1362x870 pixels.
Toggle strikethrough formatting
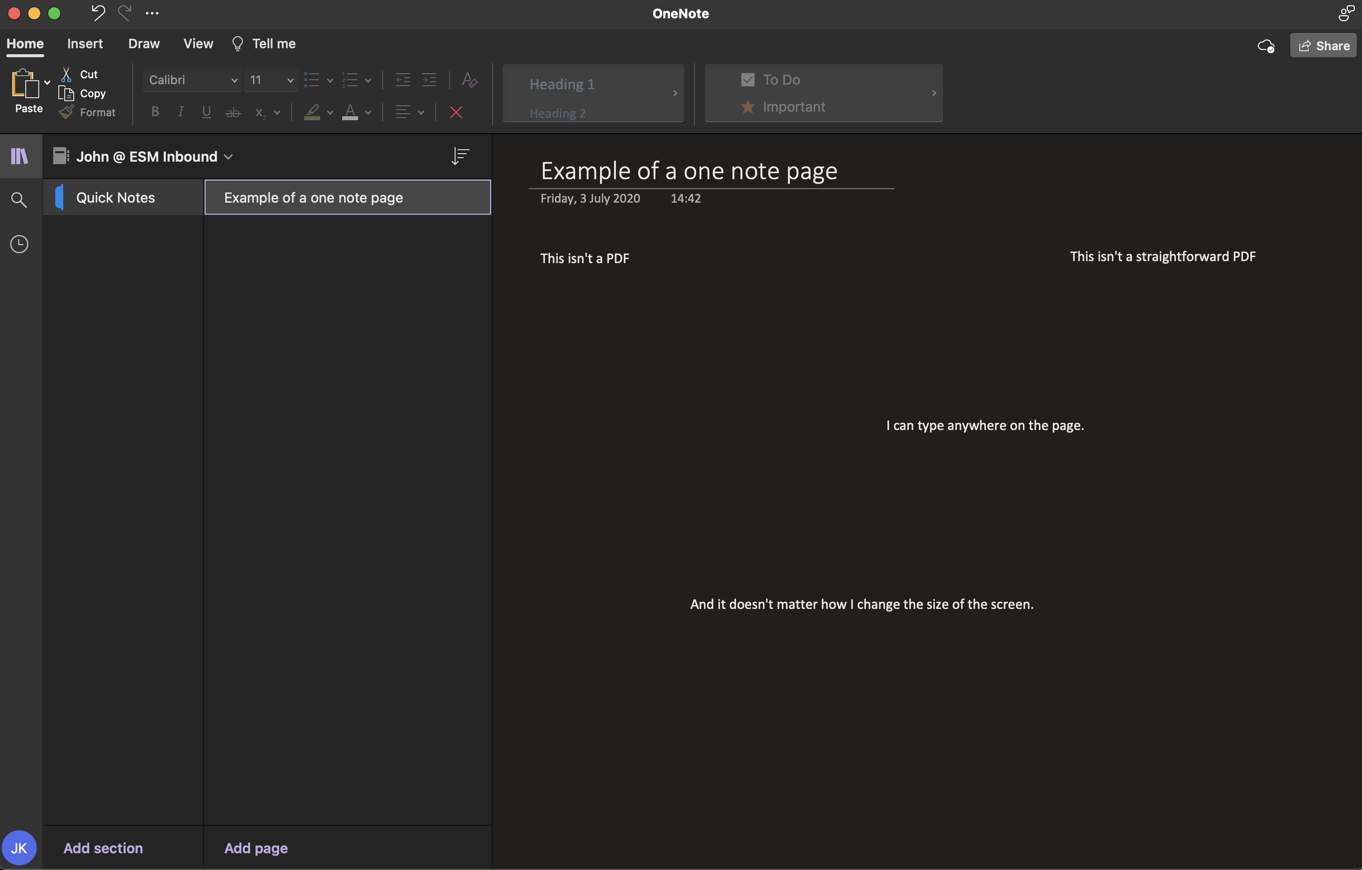pos(233,112)
